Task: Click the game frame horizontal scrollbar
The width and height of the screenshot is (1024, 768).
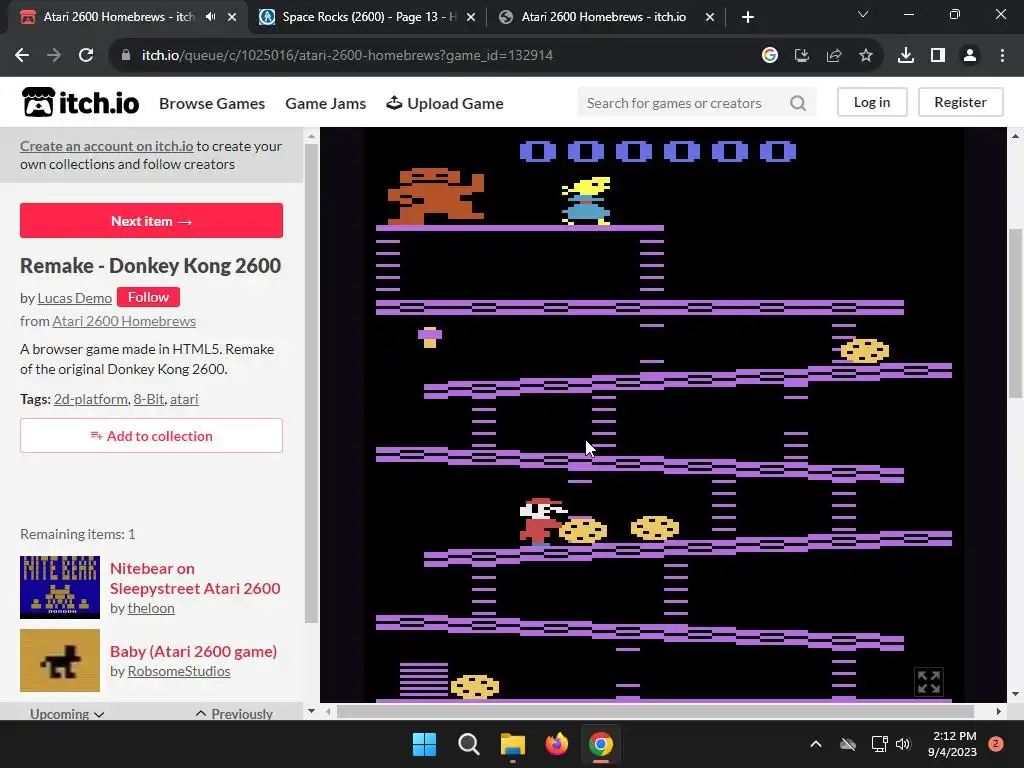Action: [655, 711]
